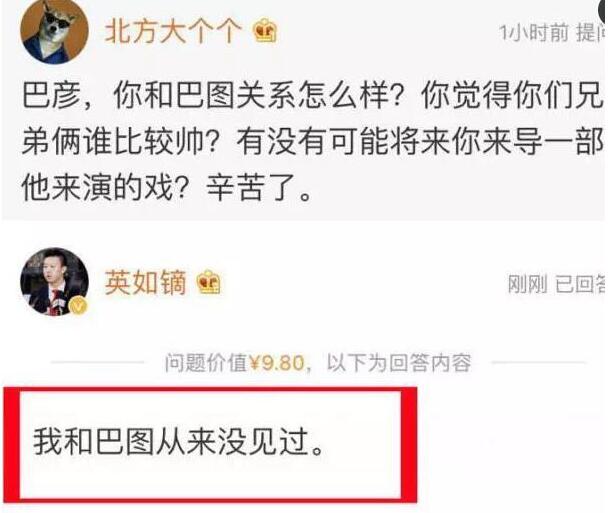Click the question line starting with 弟俩谁比较帅
Image resolution: width=610 pixels, height=513 pixels.
pyautogui.click(x=313, y=141)
